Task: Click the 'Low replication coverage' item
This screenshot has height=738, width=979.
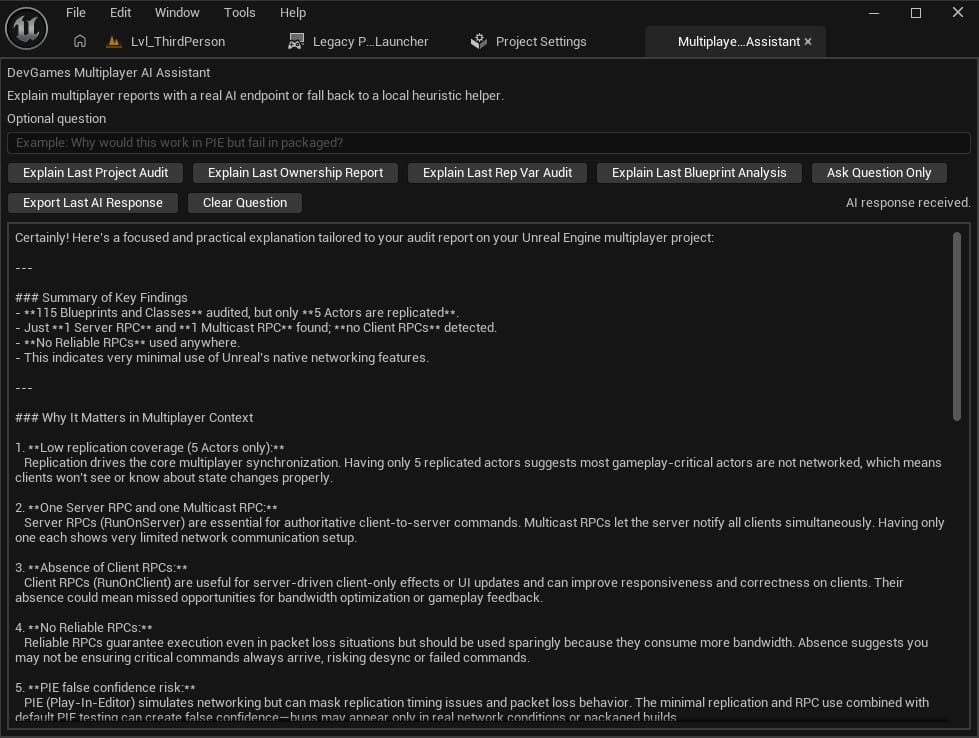Action: pos(150,448)
